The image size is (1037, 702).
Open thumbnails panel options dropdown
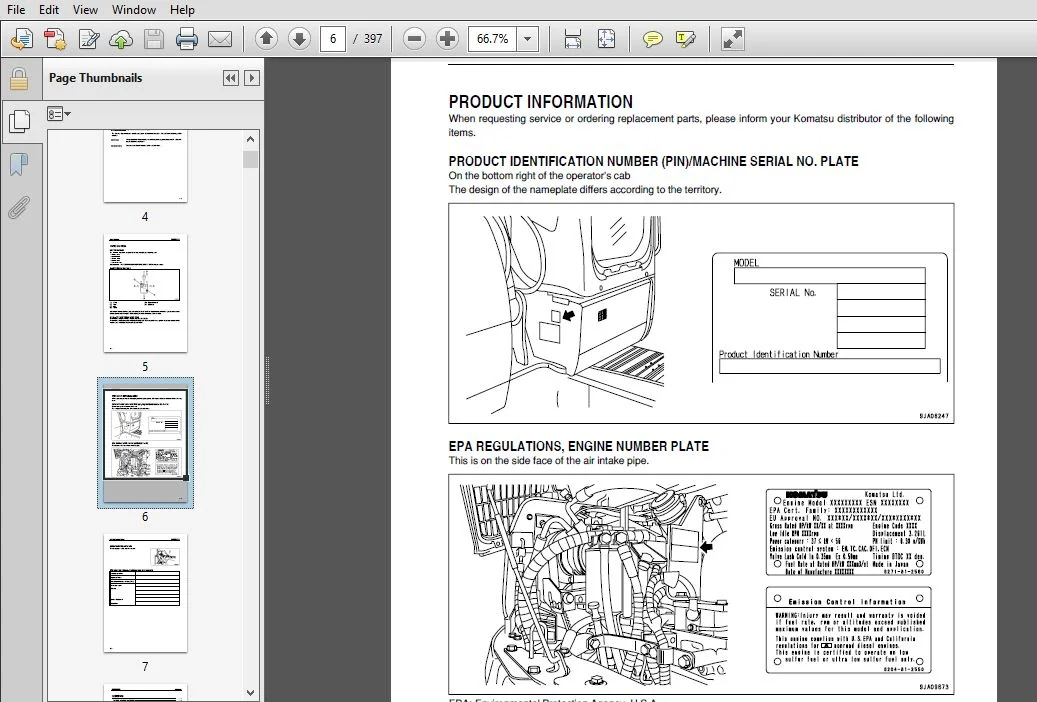(59, 114)
